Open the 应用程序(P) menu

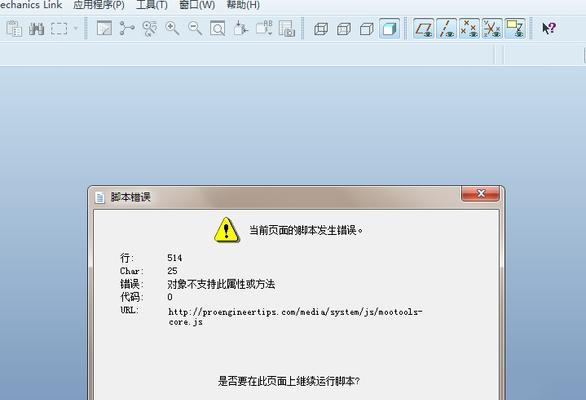pyautogui.click(x=99, y=5)
